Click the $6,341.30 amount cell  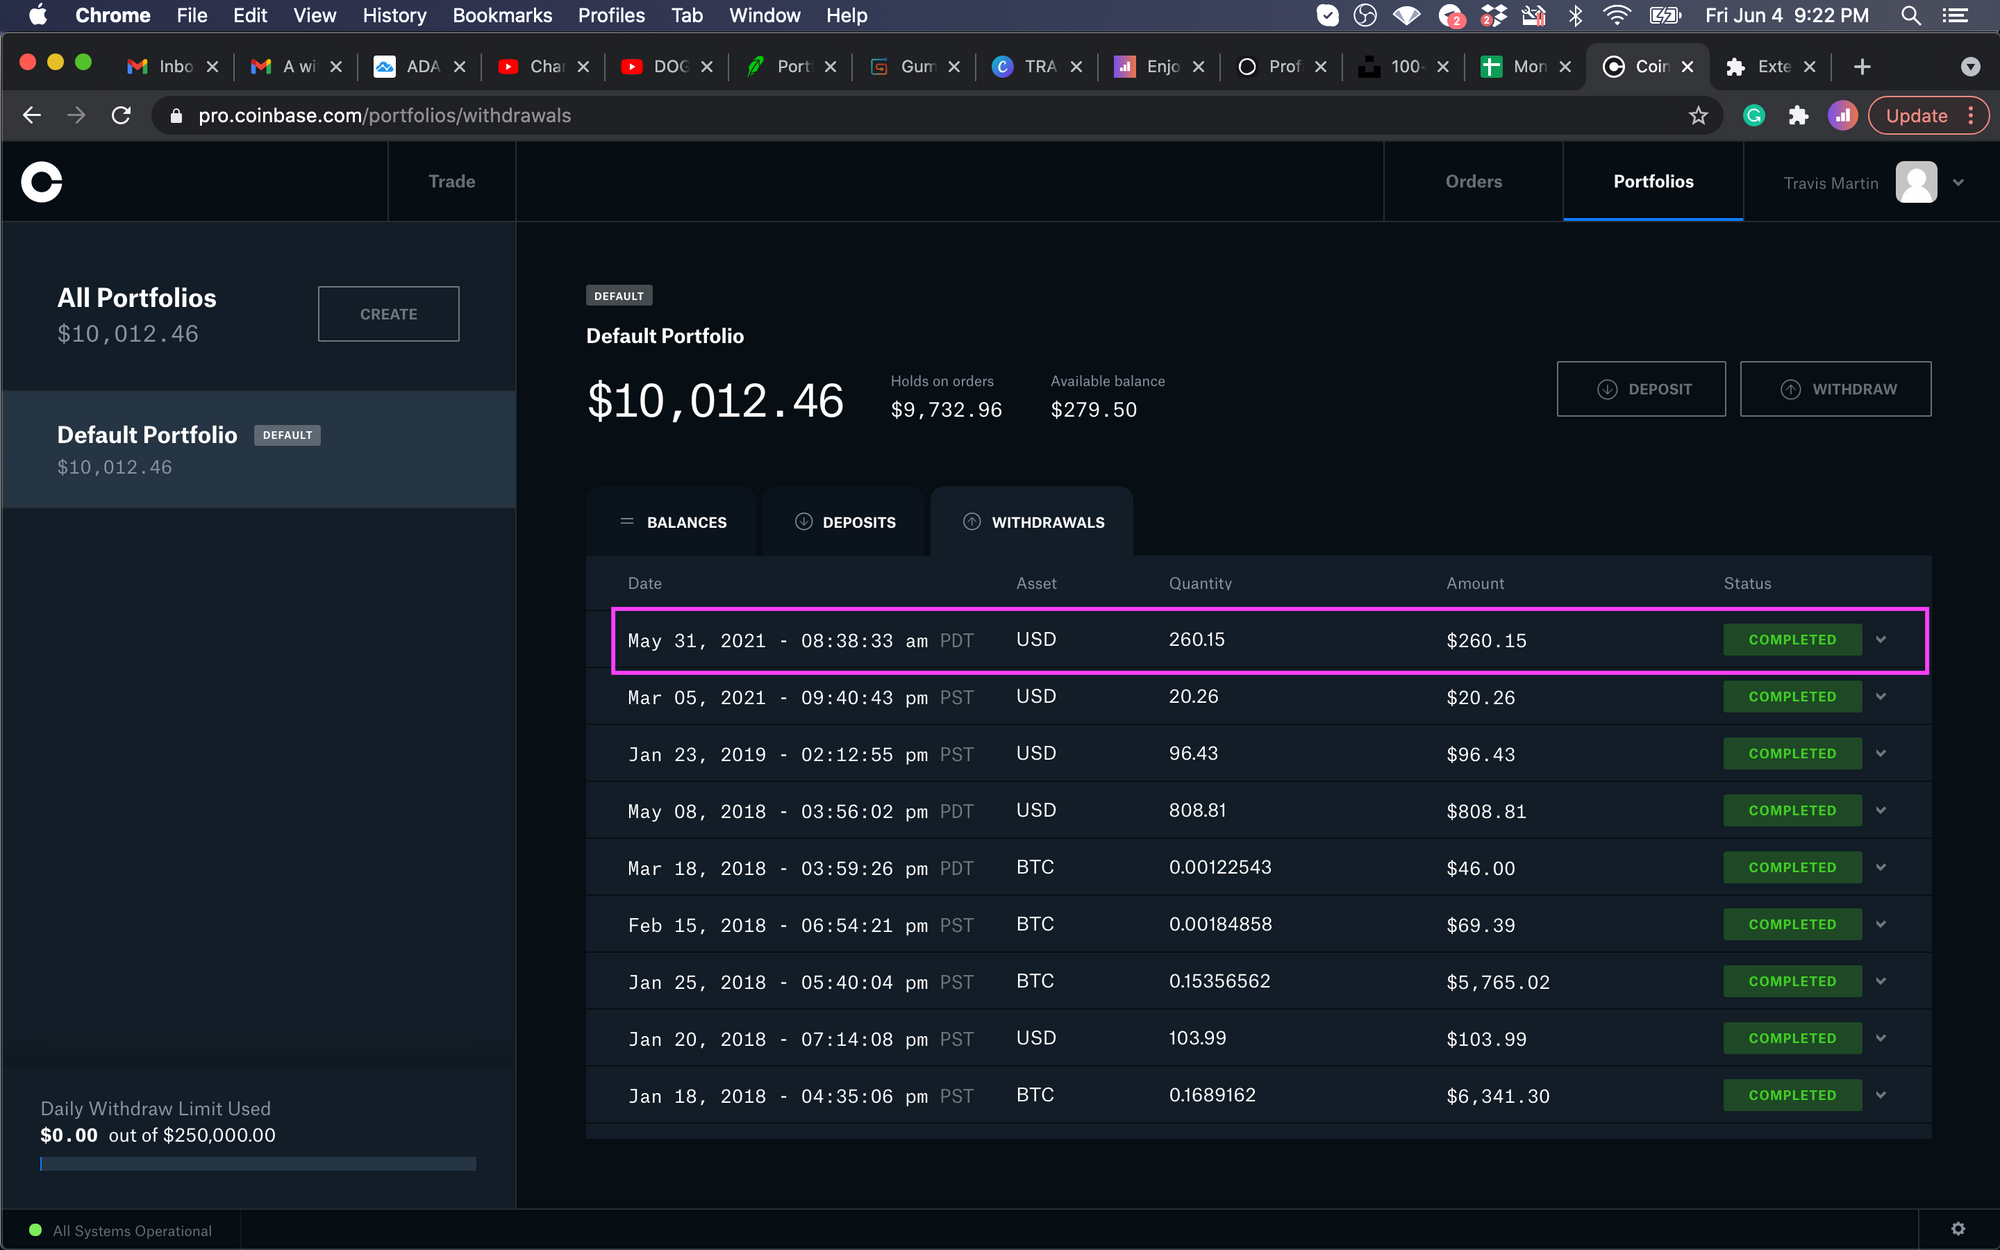1498,1097
